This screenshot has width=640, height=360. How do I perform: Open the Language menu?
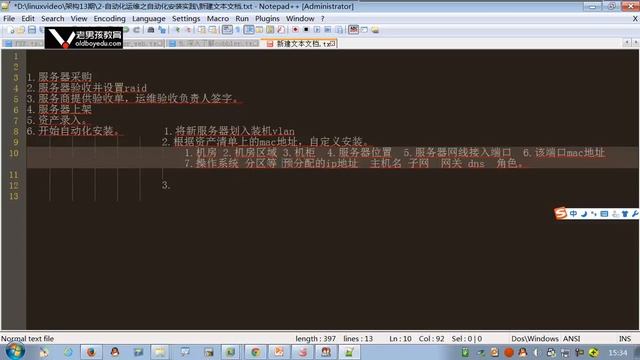pyautogui.click(x=149, y=18)
